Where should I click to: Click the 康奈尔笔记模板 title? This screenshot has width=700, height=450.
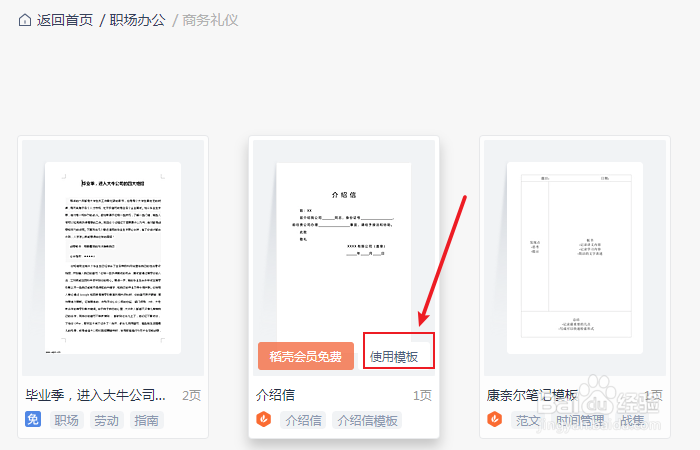pos(532,395)
